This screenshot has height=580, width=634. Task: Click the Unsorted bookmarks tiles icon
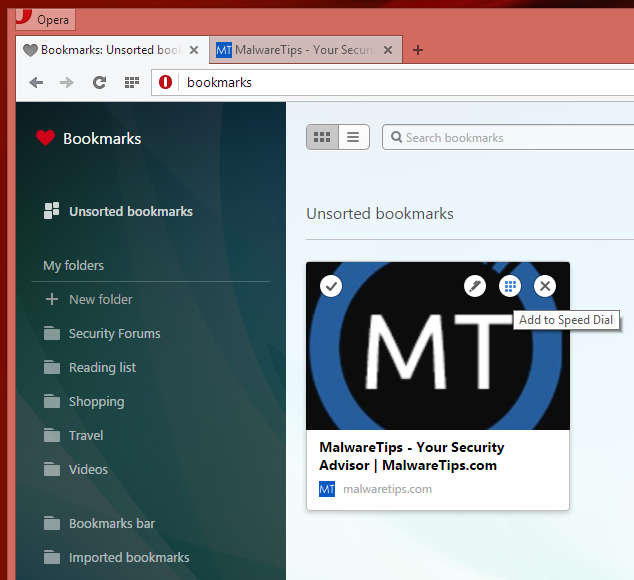51,211
